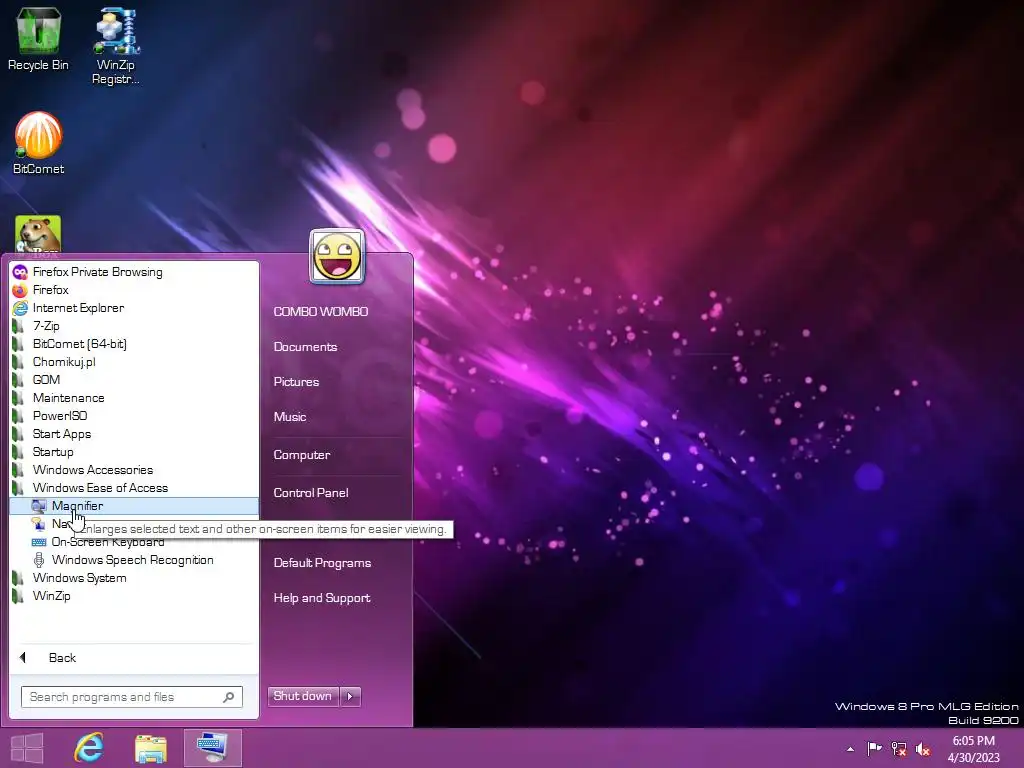Viewport: 1024px width, 768px height.
Task: Click the Firefox Private Browsing icon
Action: (x=20, y=272)
